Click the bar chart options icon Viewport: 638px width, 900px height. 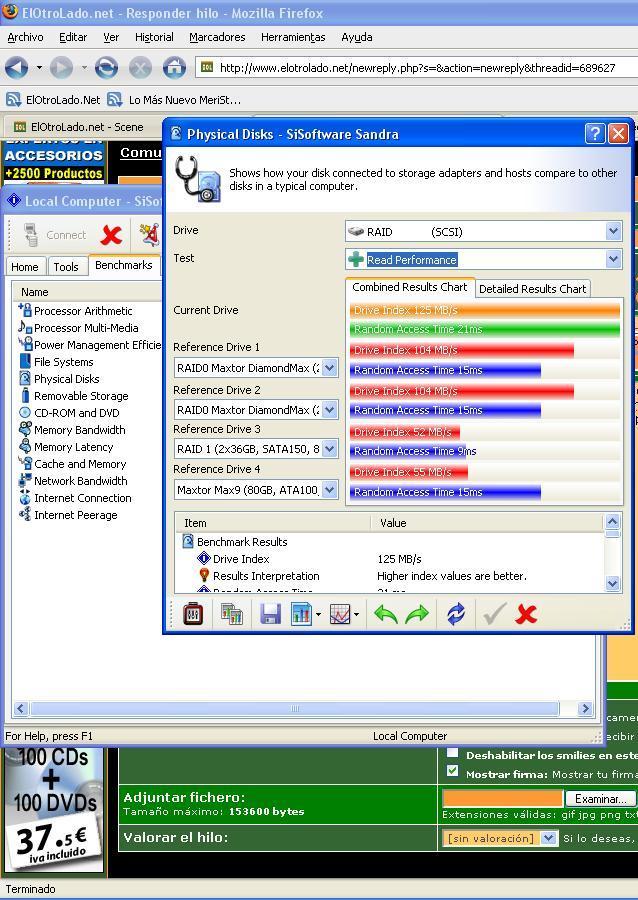pyautogui.click(x=301, y=614)
